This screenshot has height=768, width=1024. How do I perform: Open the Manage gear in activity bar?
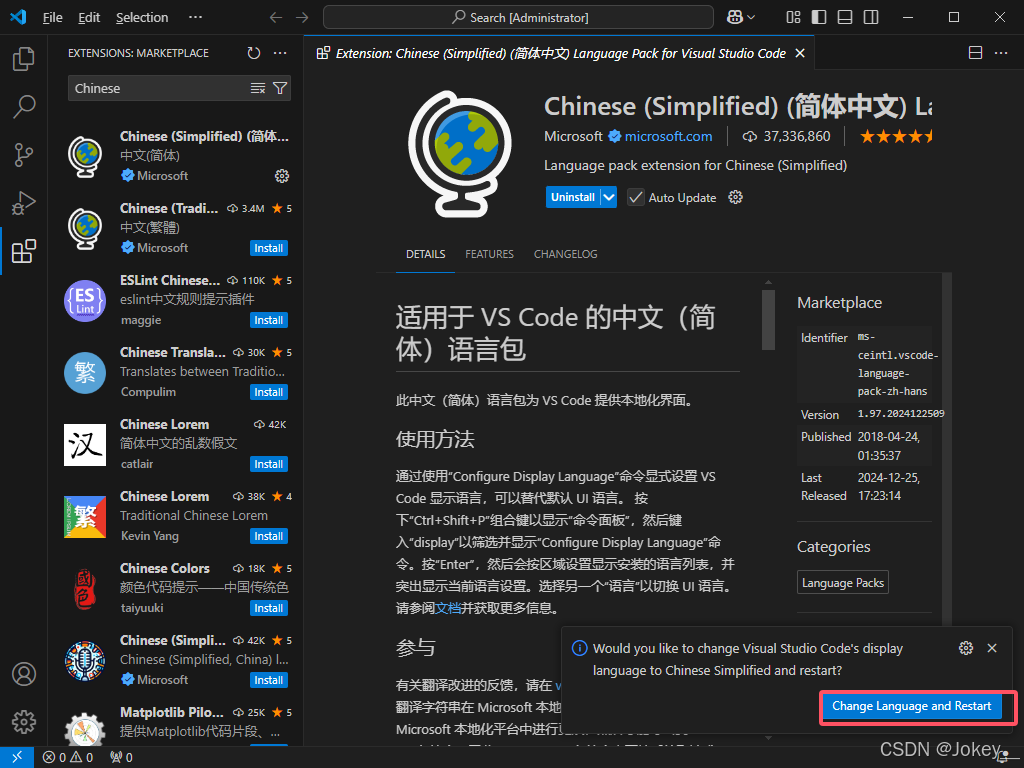(24, 722)
